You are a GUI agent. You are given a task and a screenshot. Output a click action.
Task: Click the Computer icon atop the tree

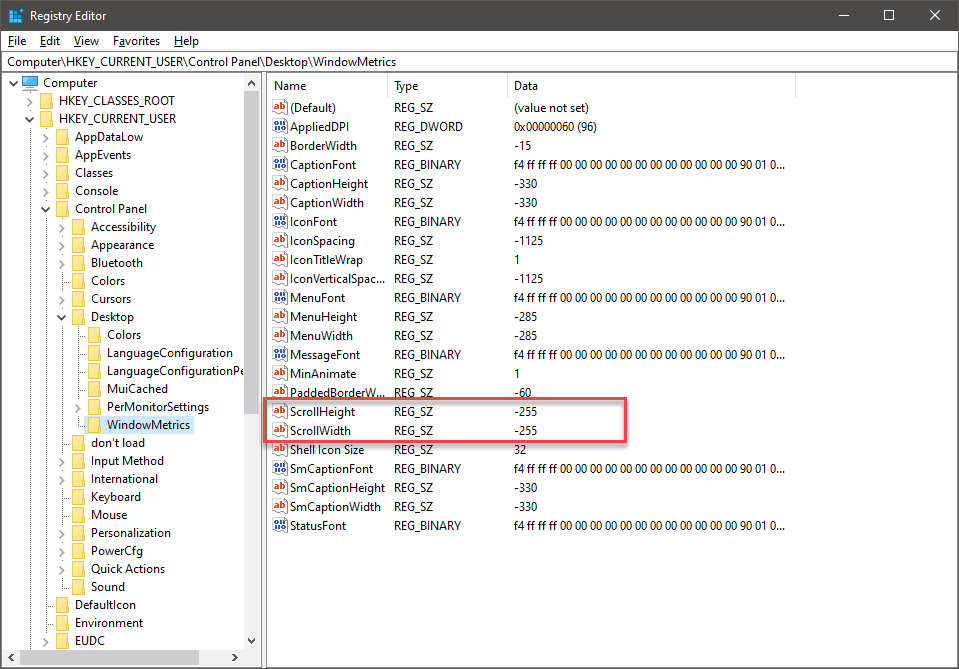pos(30,82)
